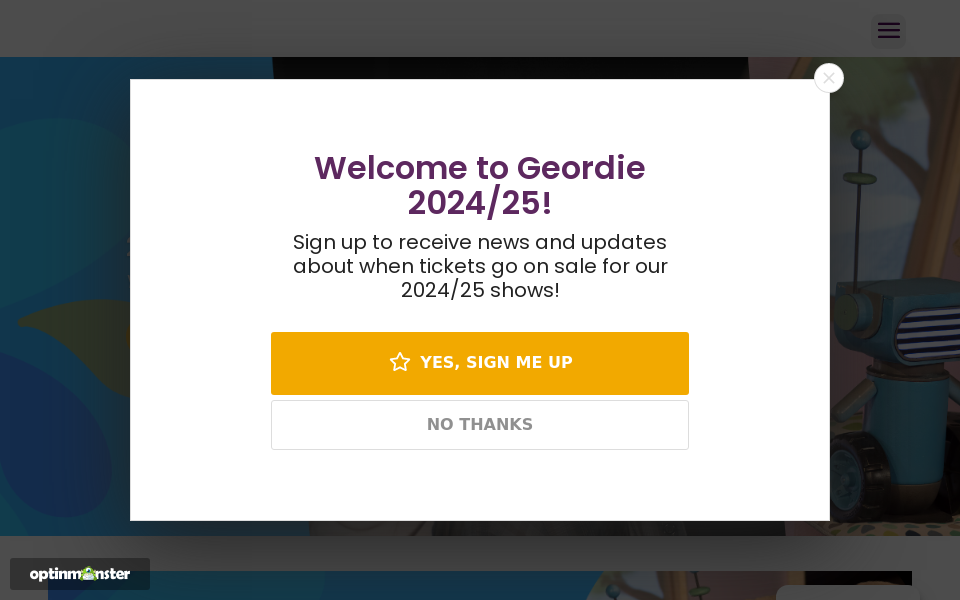Click the Welcome to Geordie 2024/25 heading
960x600 pixels.
pos(480,185)
